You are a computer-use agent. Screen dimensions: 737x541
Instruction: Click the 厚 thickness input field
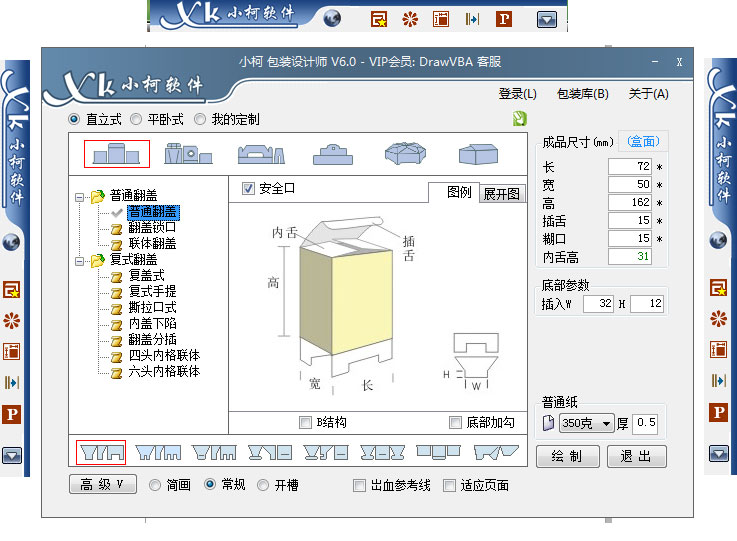click(645, 423)
